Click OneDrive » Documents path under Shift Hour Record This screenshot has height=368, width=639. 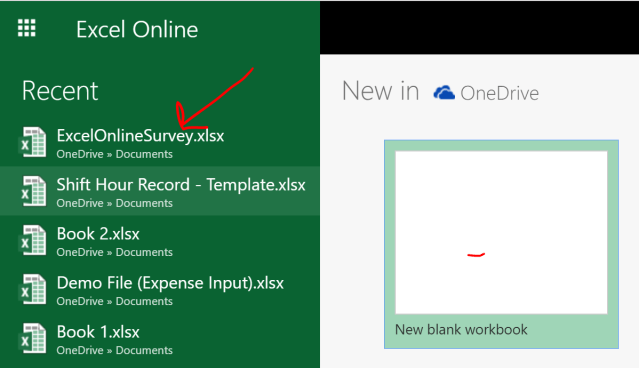coord(115,203)
